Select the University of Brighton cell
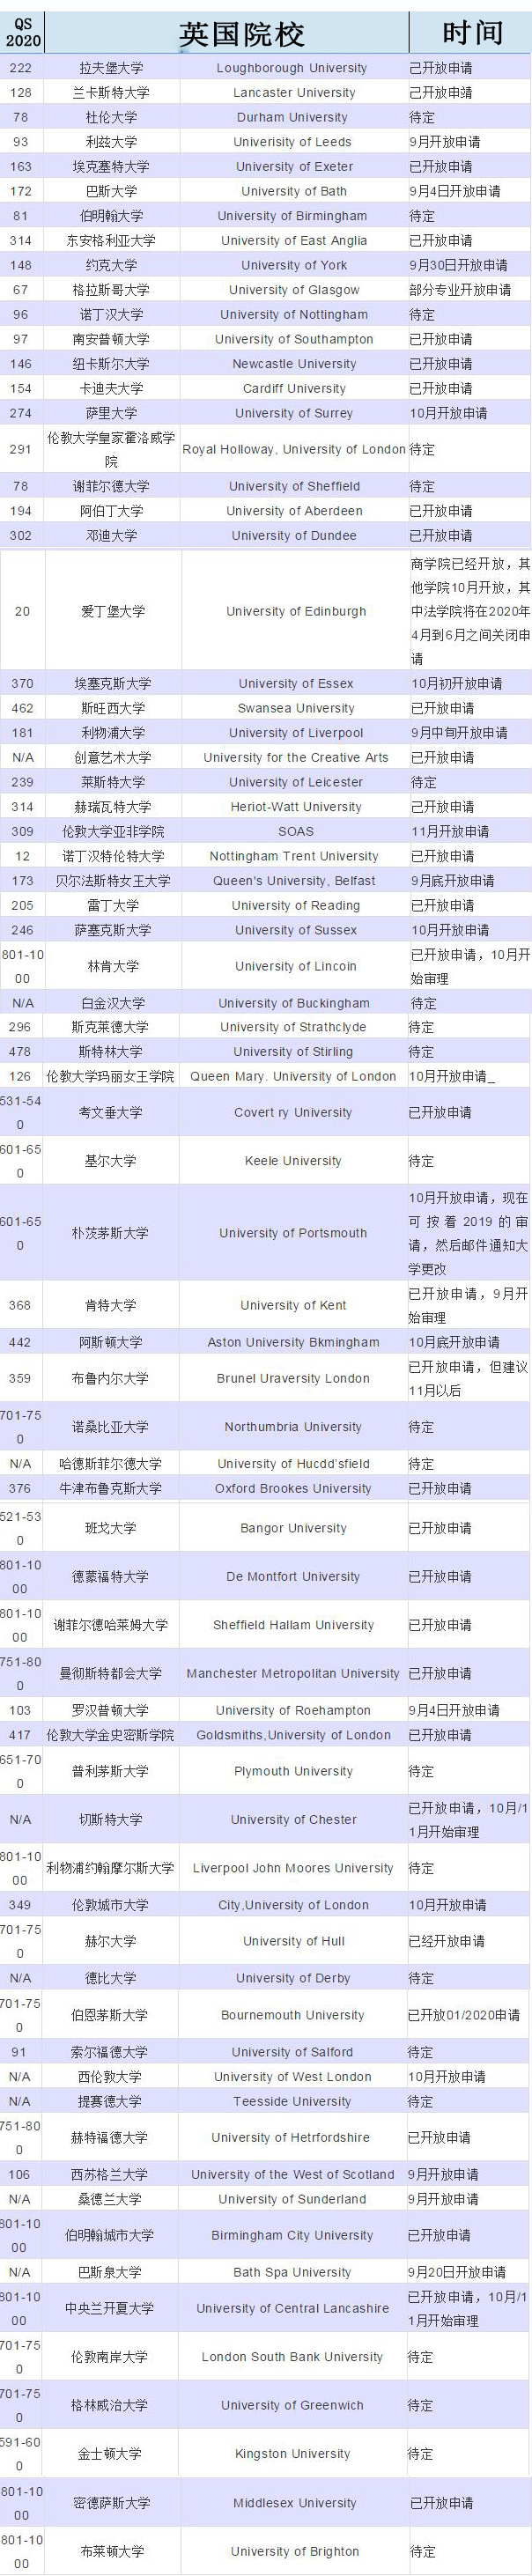Screen dimensions: 532x2576 coord(294,2551)
